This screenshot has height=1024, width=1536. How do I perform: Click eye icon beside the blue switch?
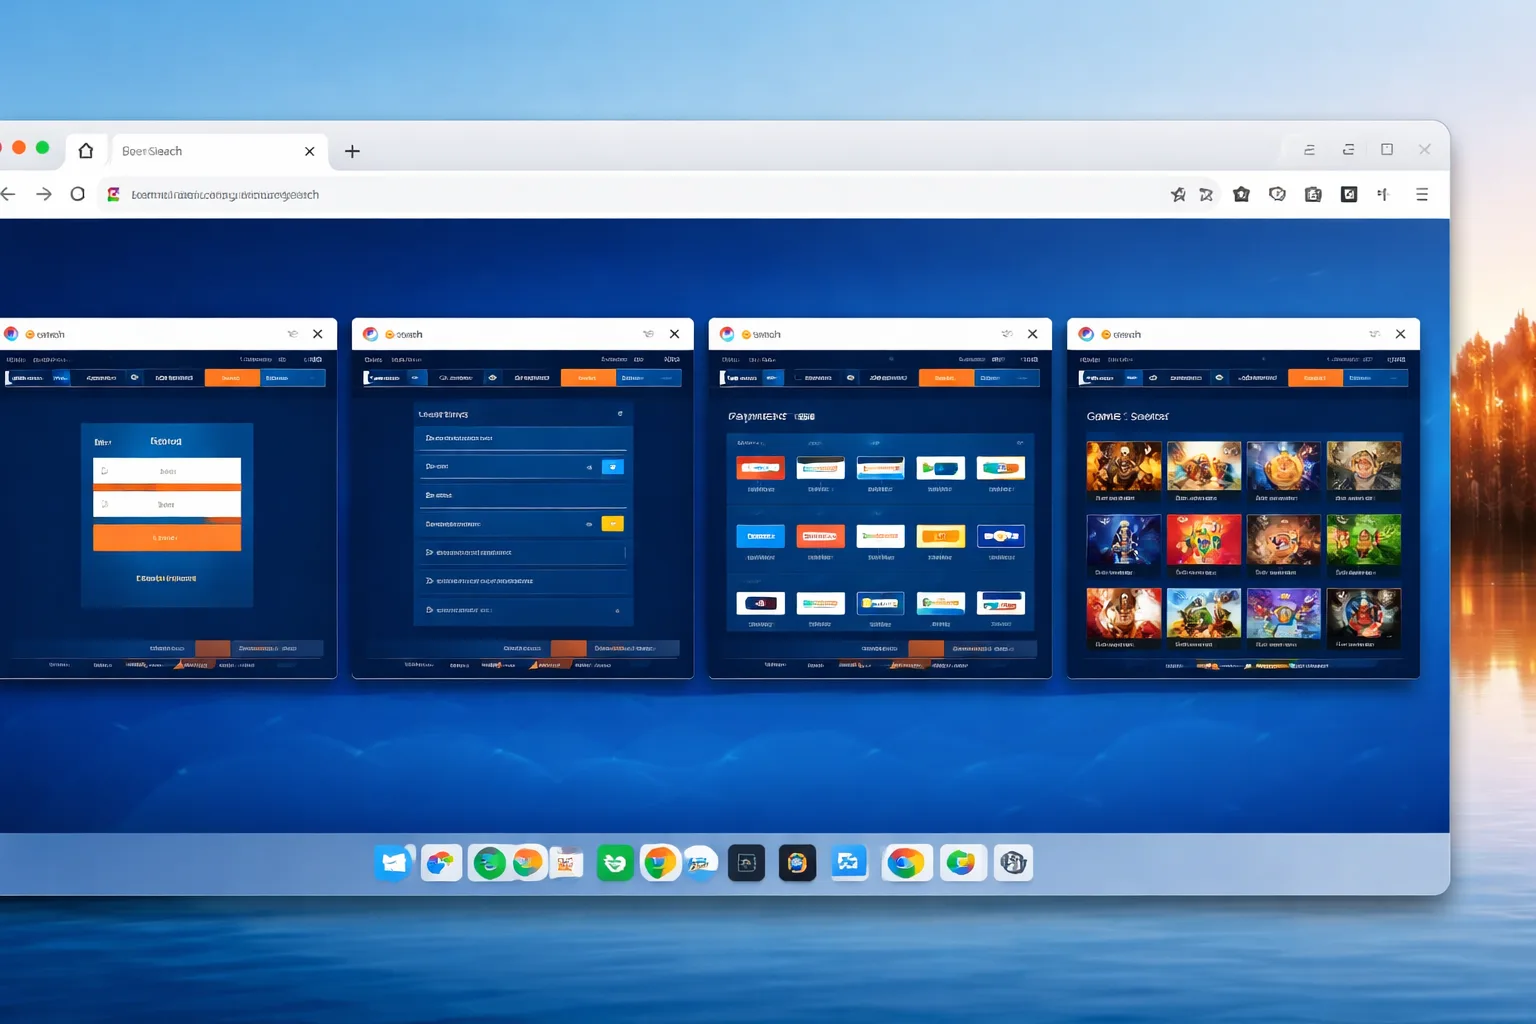(x=589, y=467)
